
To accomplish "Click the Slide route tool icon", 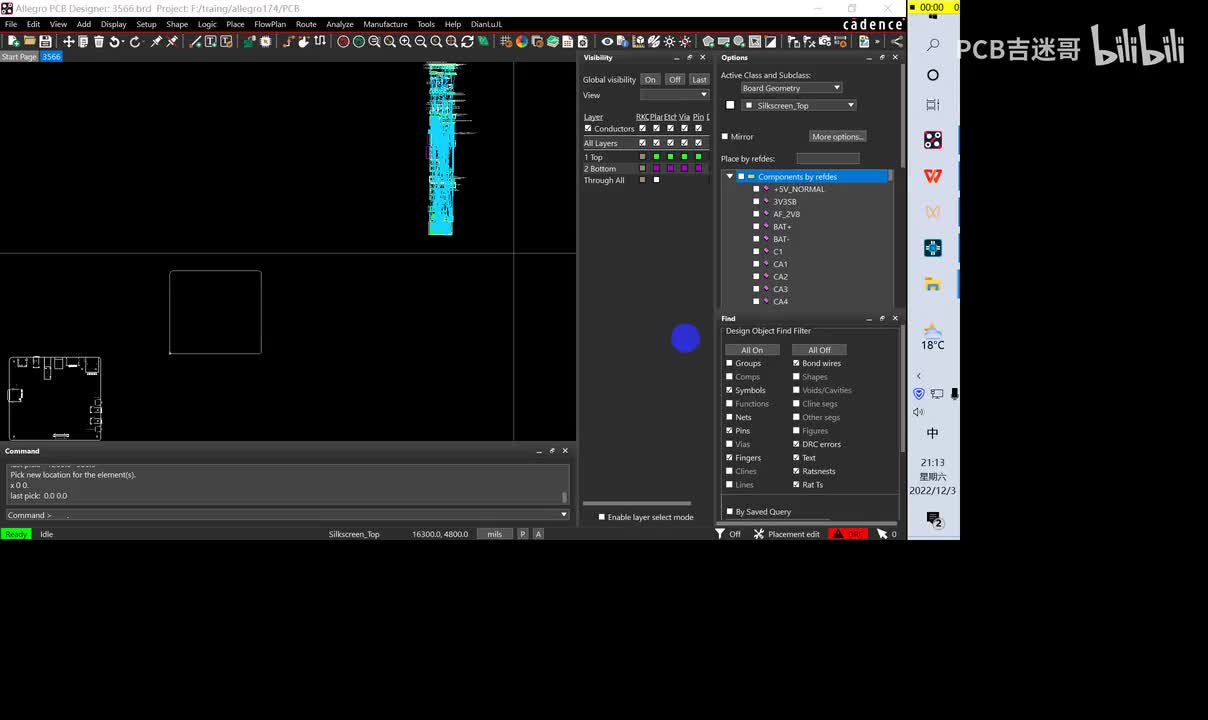I will (x=304, y=41).
